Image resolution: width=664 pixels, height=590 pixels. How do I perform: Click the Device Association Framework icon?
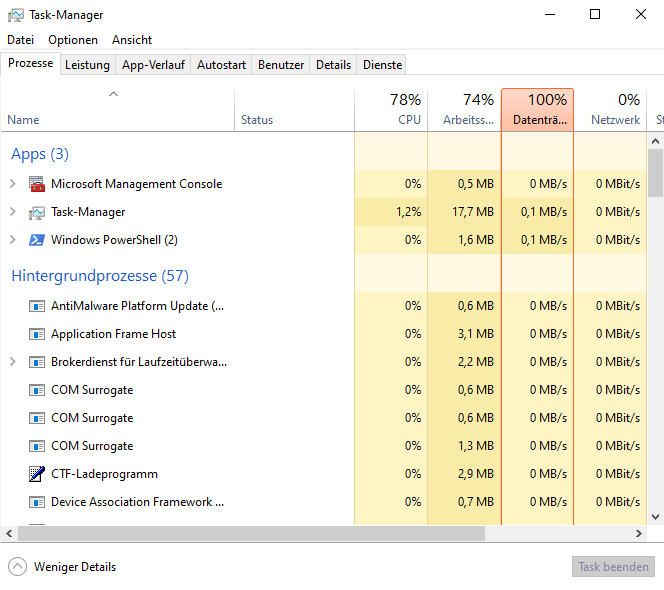(37, 502)
